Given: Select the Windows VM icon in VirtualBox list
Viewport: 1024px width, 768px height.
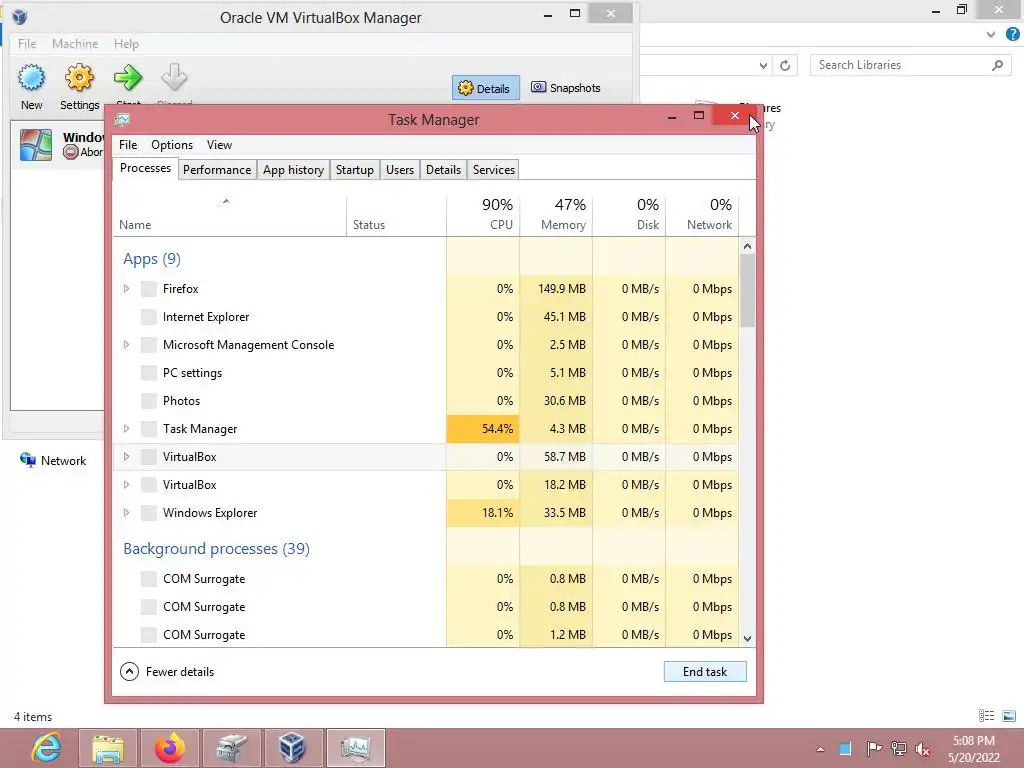Looking at the screenshot, I should [x=36, y=145].
